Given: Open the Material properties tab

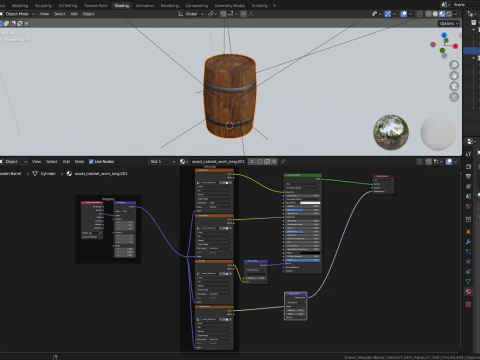Looking at the screenshot, I should click(468, 291).
